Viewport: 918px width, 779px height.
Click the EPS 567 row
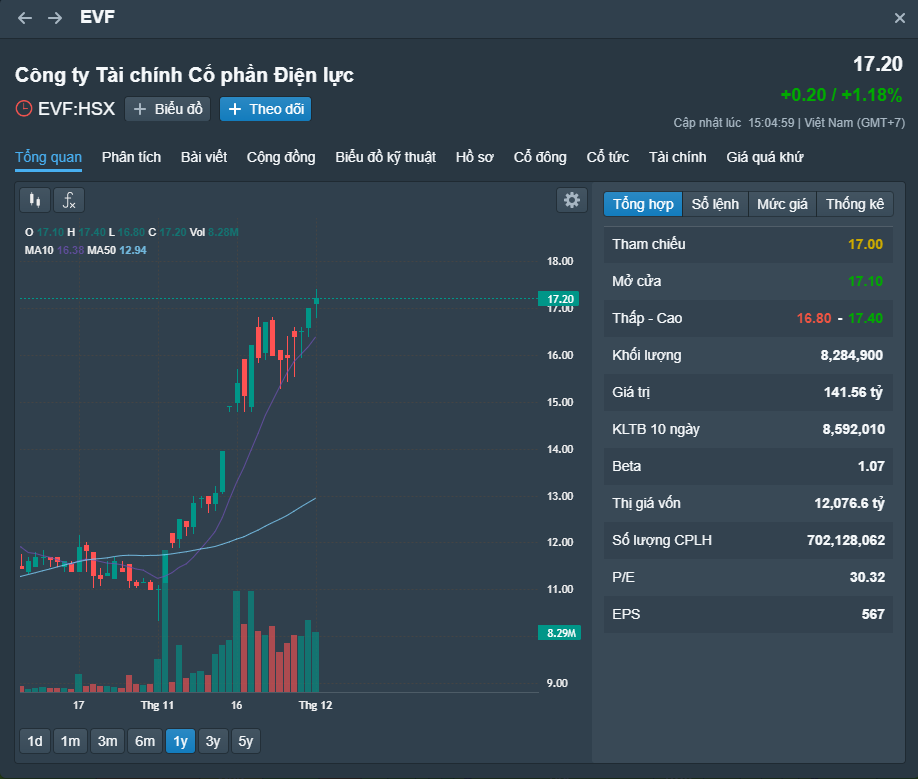point(748,614)
